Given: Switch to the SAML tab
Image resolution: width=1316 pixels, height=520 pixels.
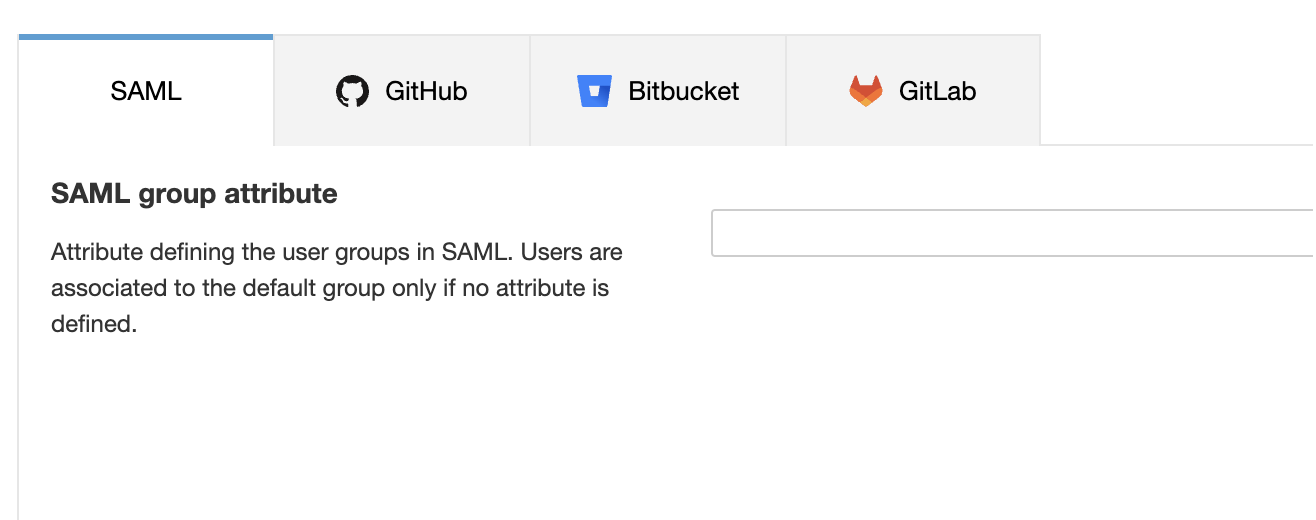Looking at the screenshot, I should (146, 91).
